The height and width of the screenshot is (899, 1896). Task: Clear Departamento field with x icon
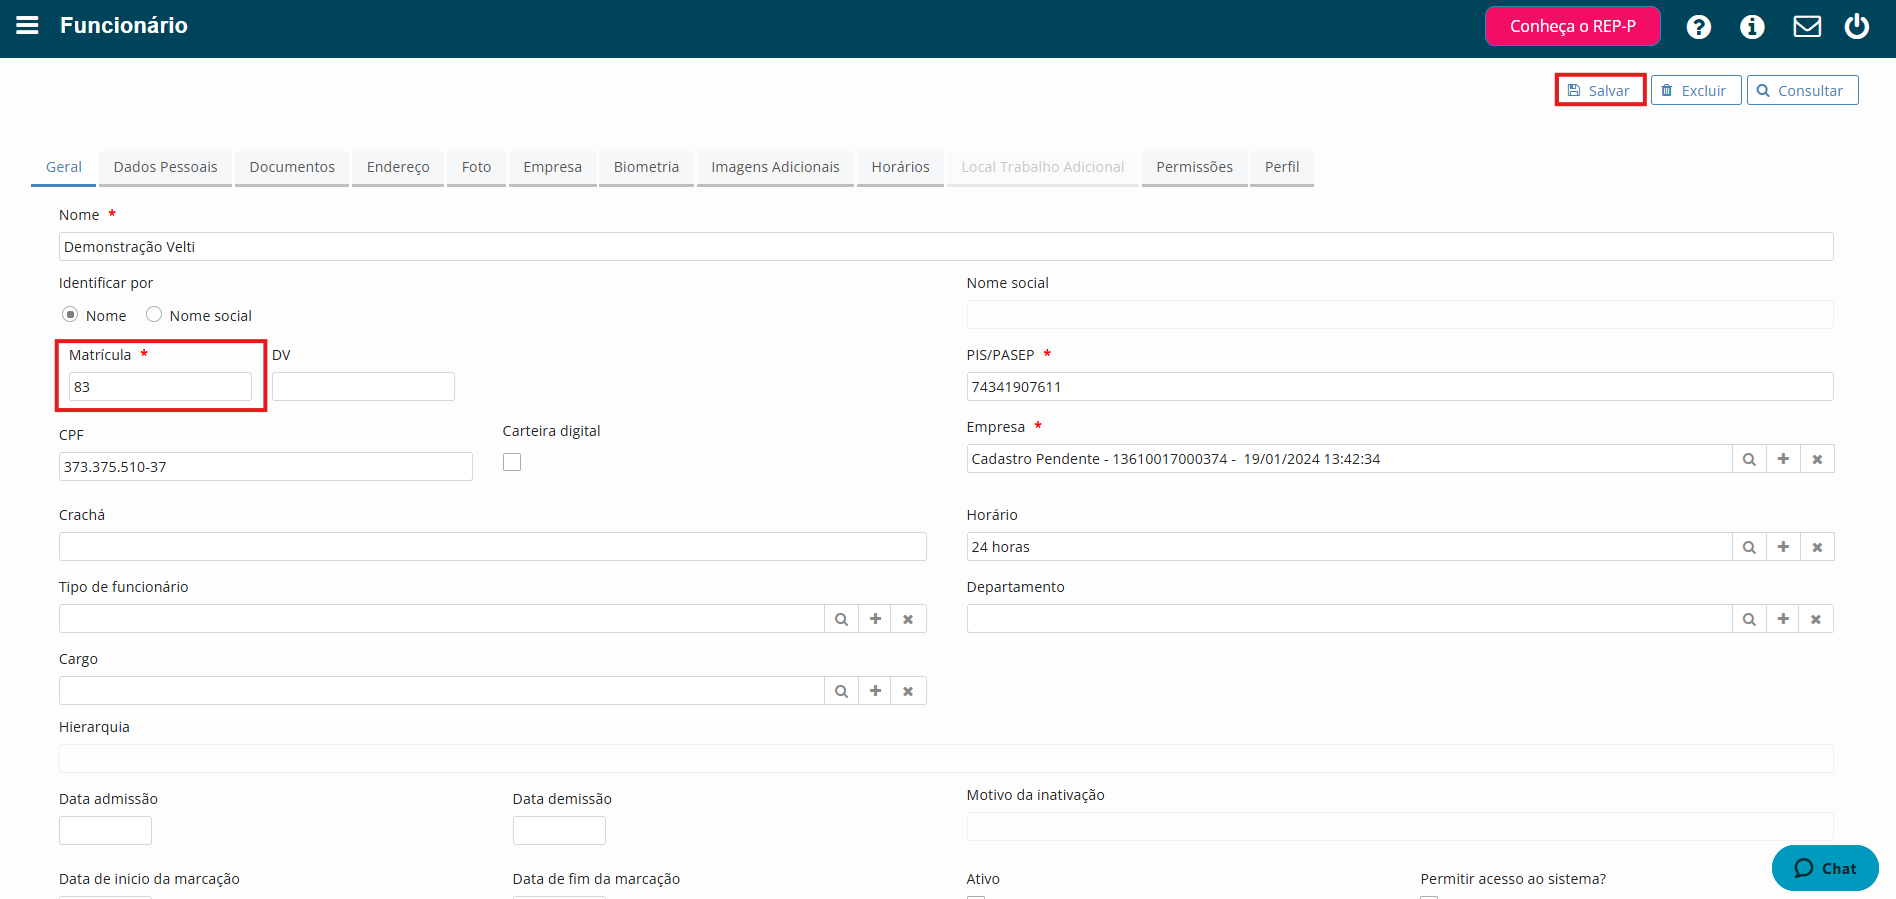pyautogui.click(x=1816, y=619)
